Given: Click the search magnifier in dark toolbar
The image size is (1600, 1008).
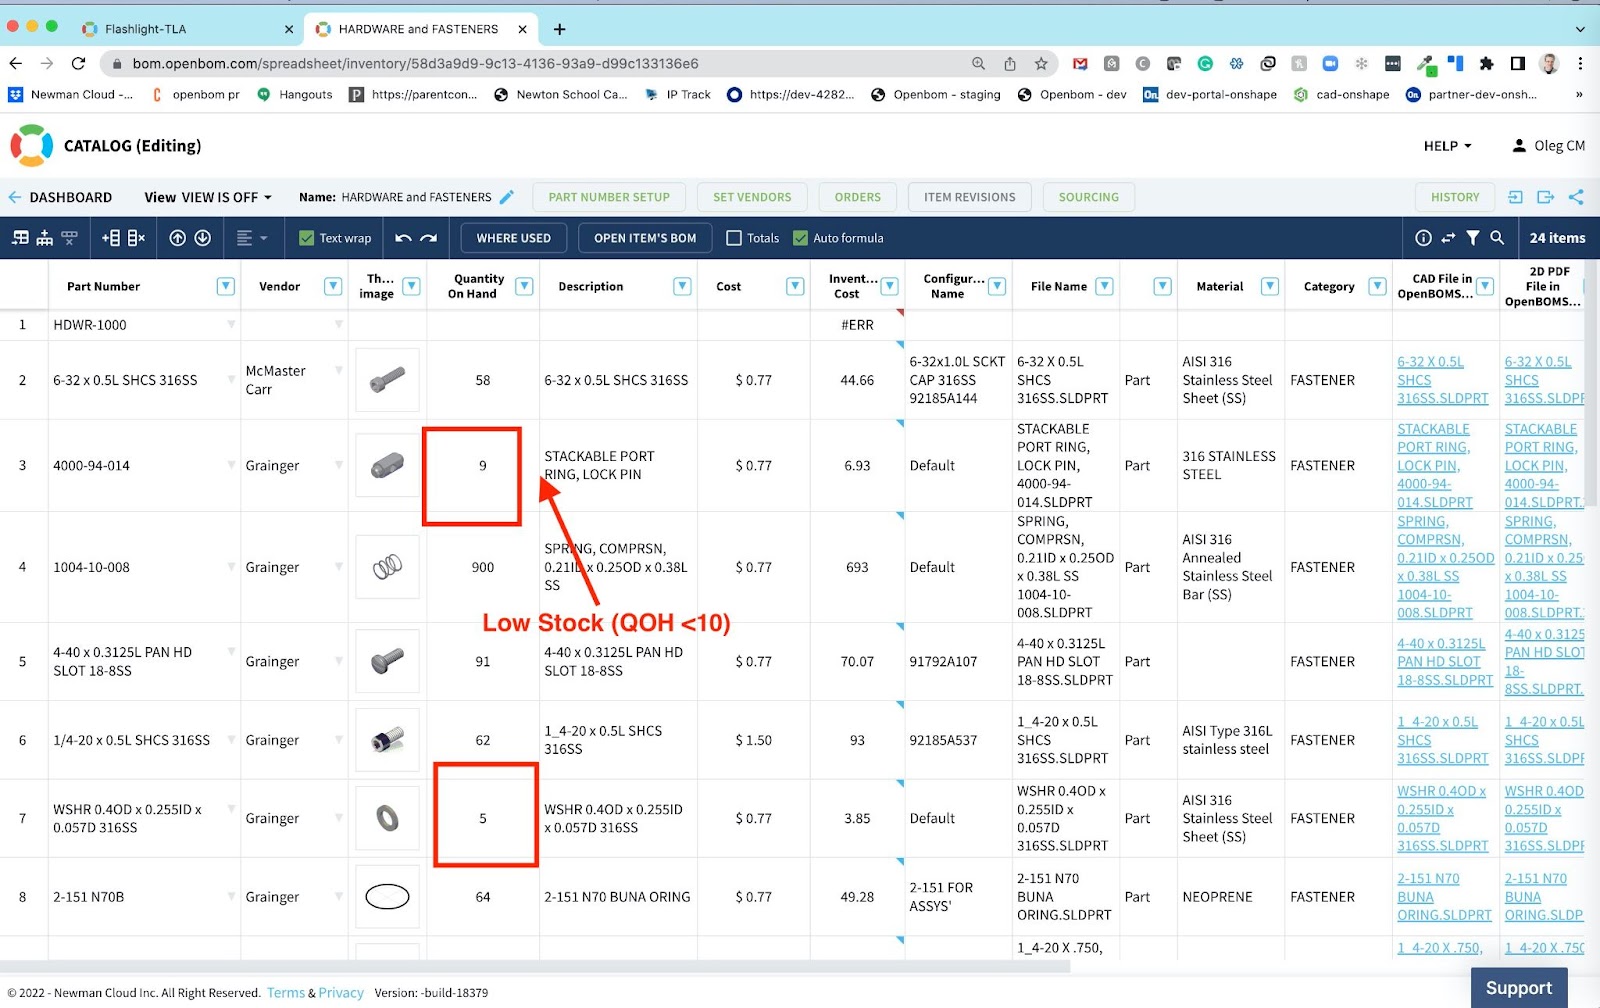Looking at the screenshot, I should (x=1497, y=238).
